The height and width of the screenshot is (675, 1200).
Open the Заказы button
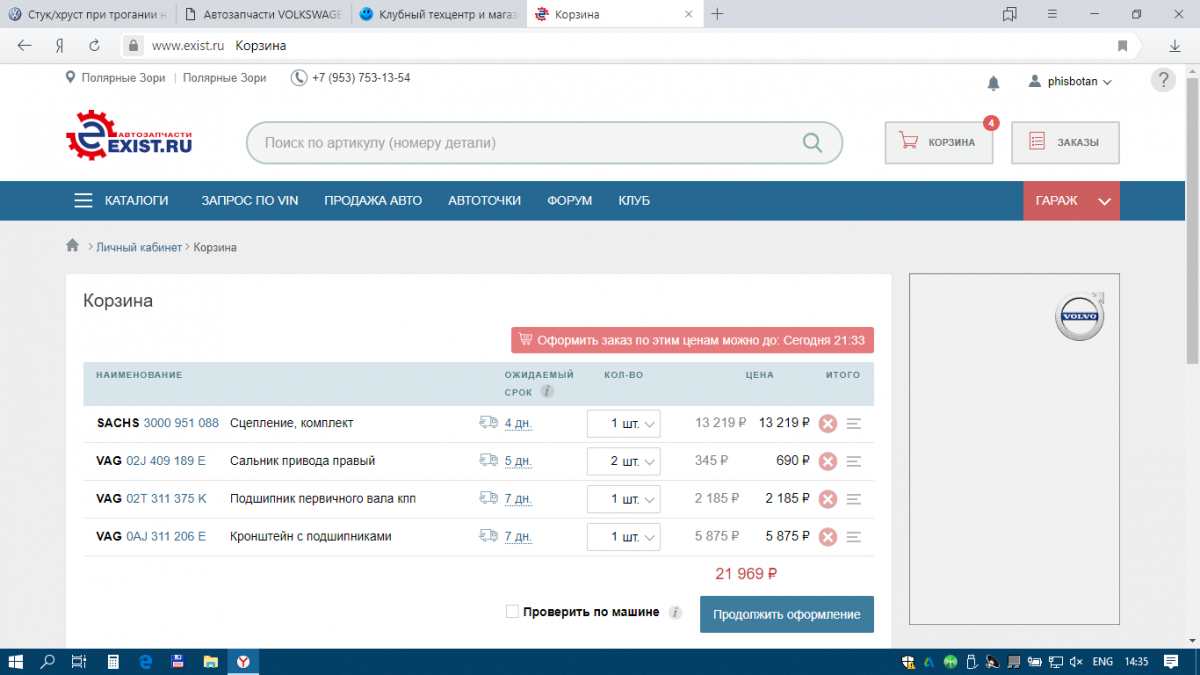(1065, 142)
